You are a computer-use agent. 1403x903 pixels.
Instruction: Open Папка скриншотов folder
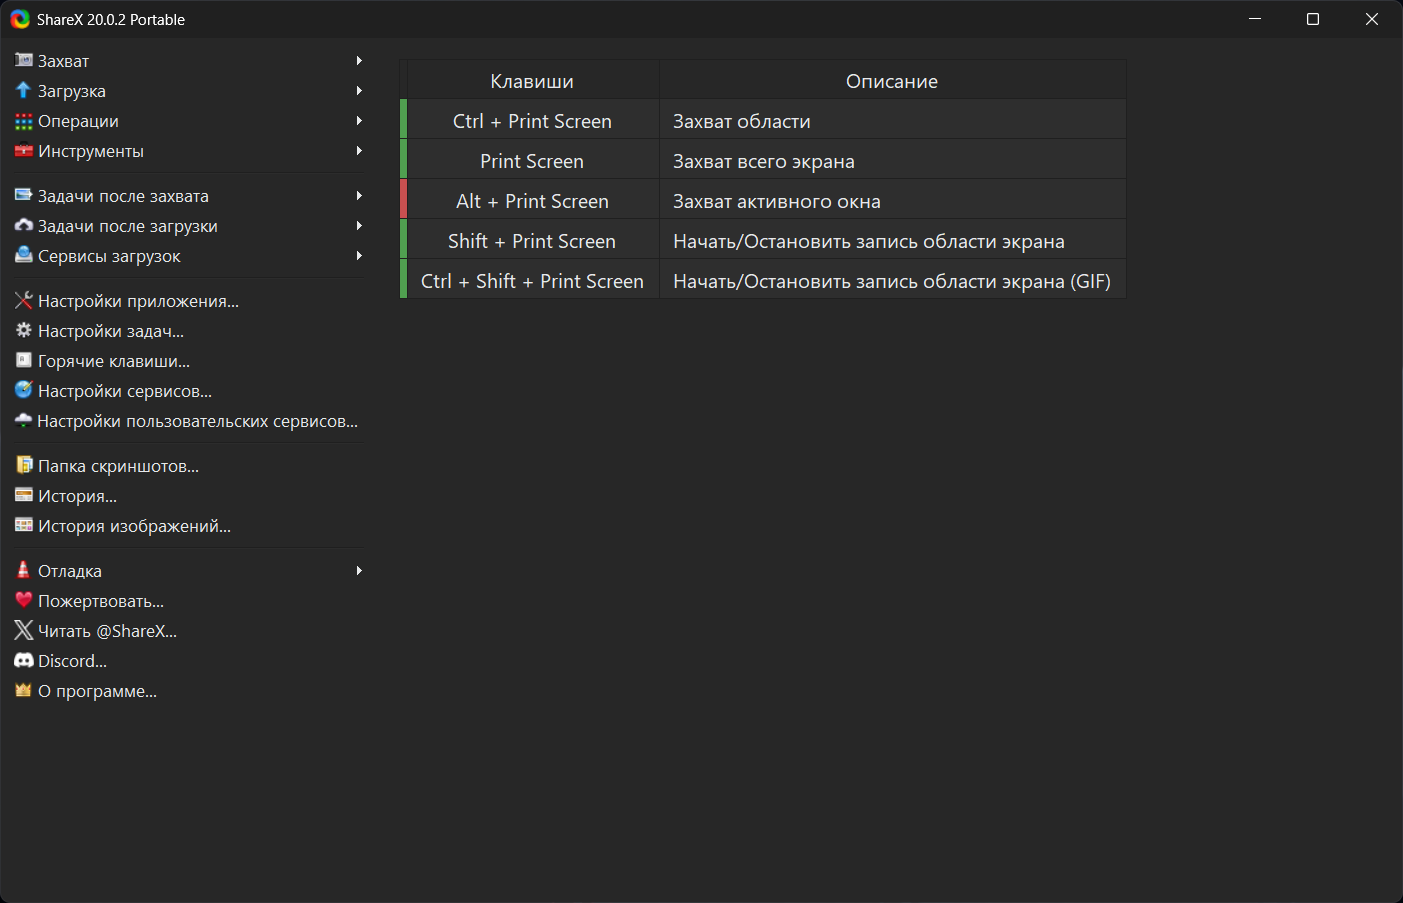[x=118, y=466]
